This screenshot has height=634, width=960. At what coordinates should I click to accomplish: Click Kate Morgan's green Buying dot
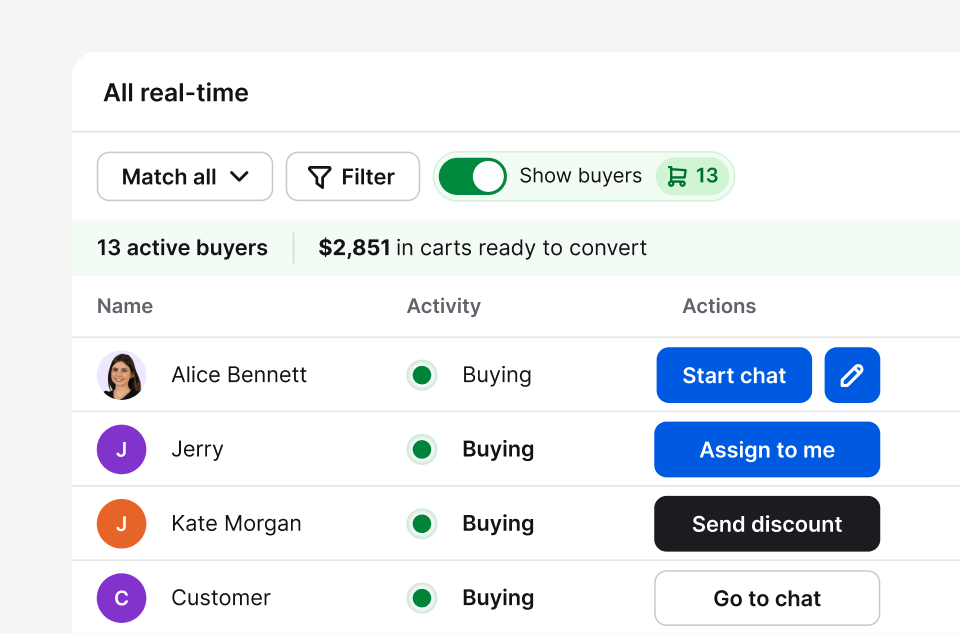coord(422,523)
